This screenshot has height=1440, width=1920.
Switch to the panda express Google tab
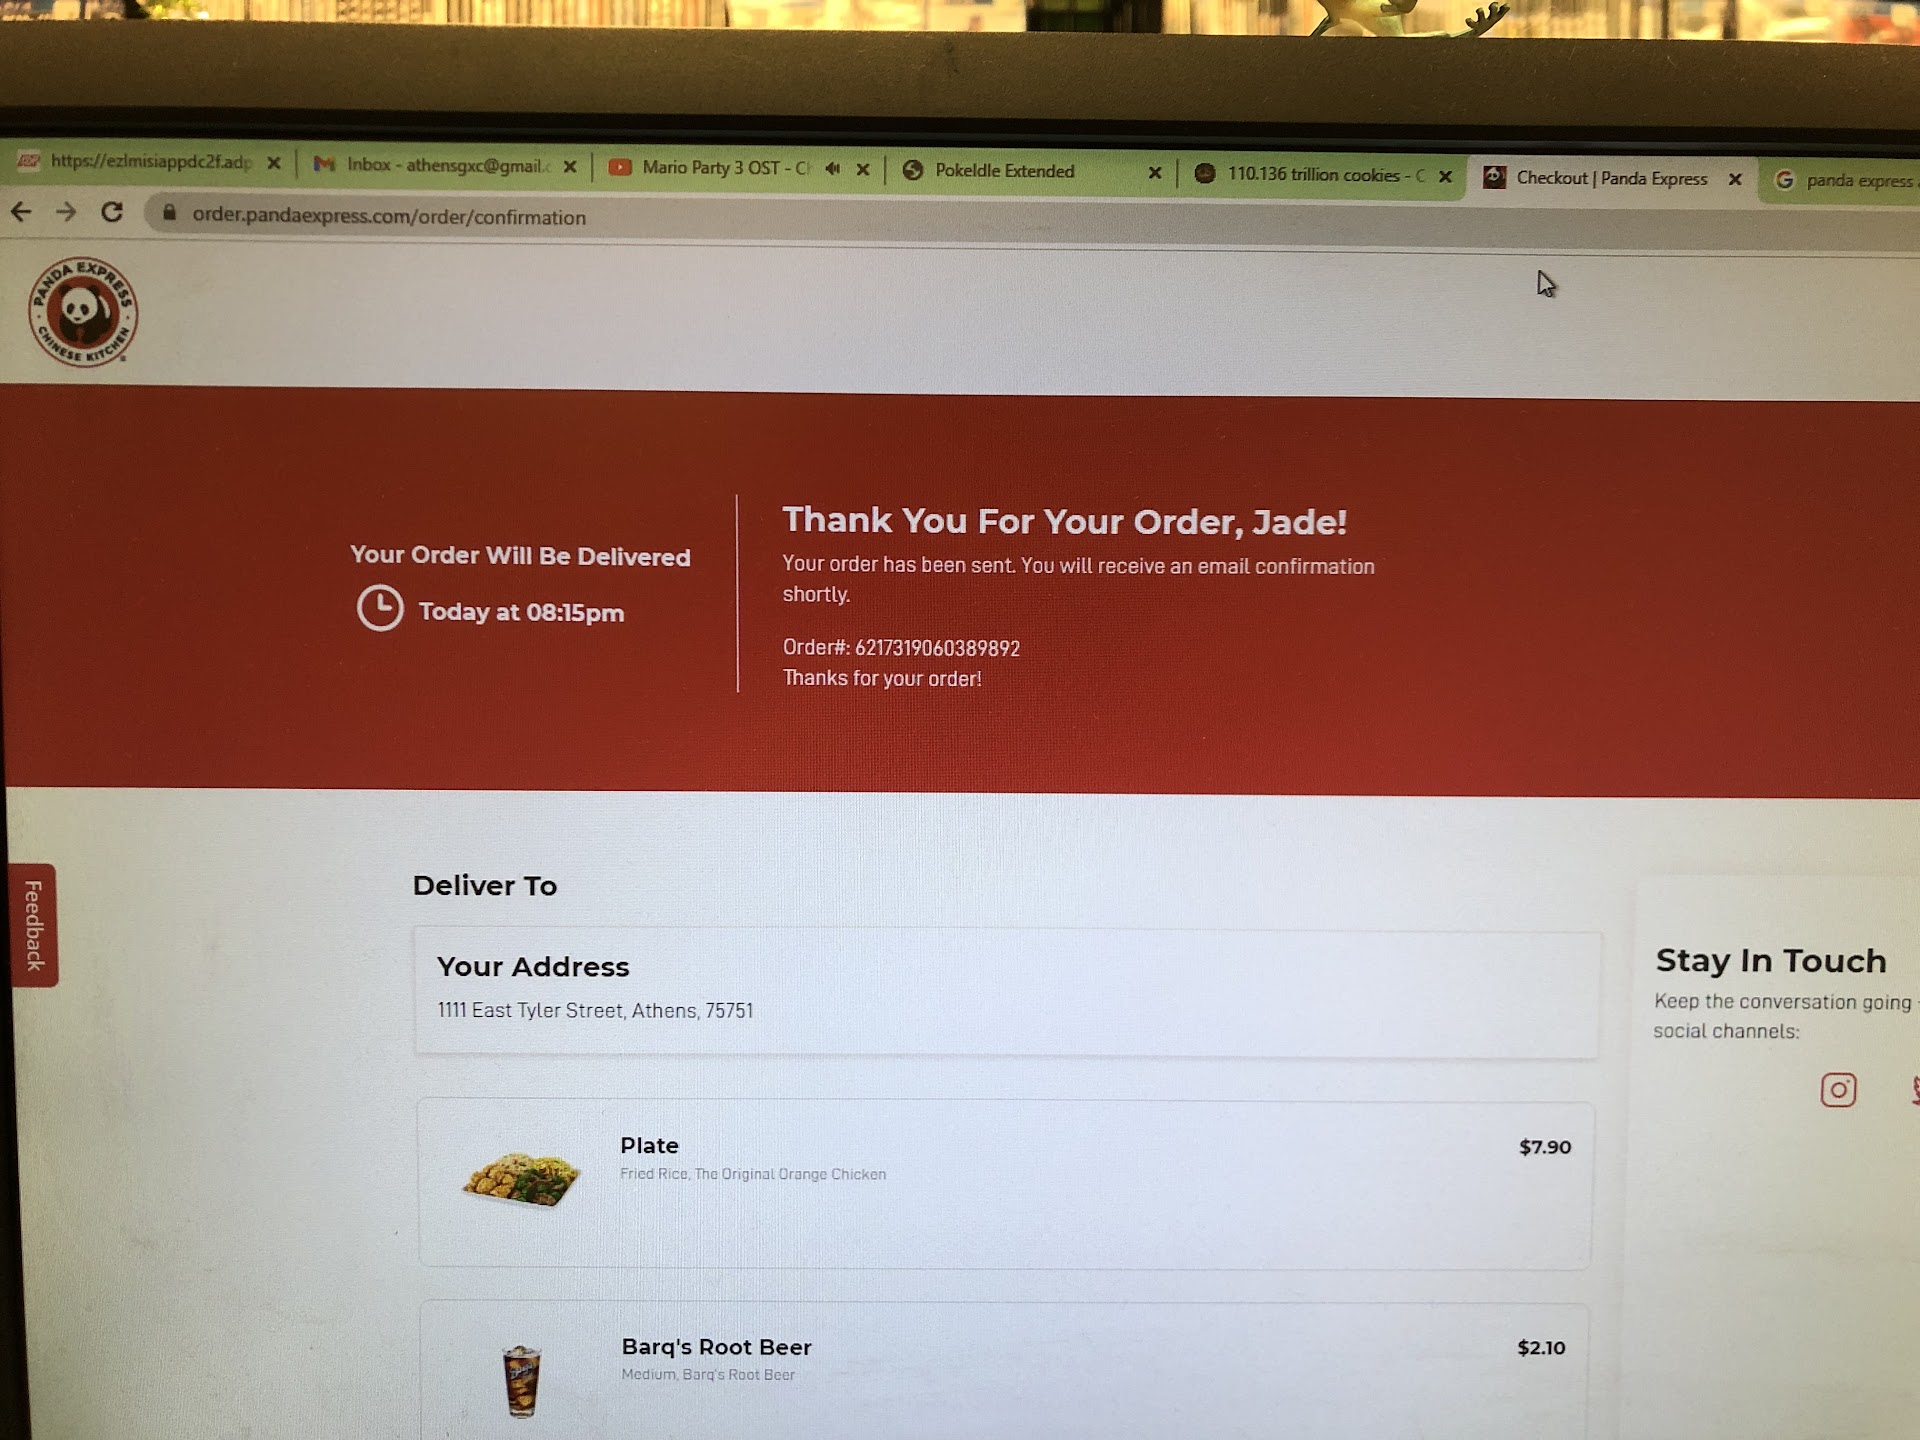coord(1844,181)
